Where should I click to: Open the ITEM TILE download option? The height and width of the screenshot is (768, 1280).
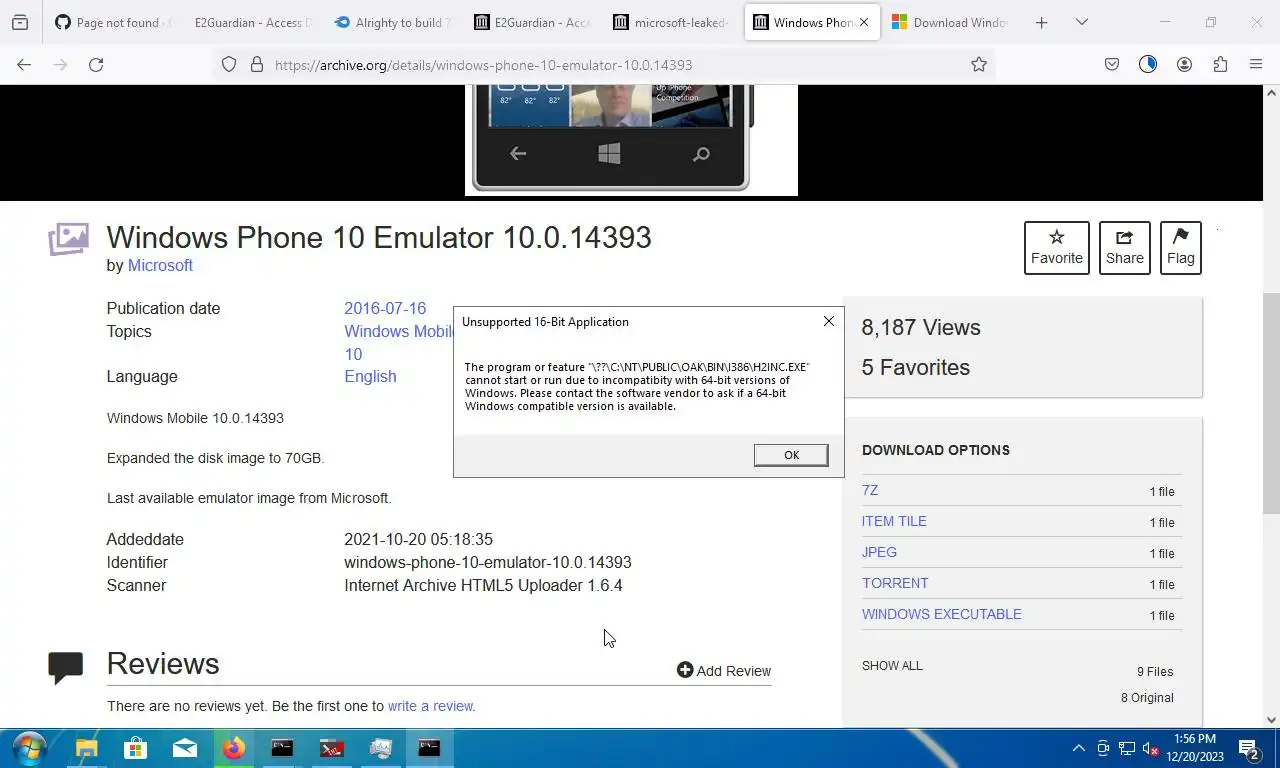coord(894,521)
